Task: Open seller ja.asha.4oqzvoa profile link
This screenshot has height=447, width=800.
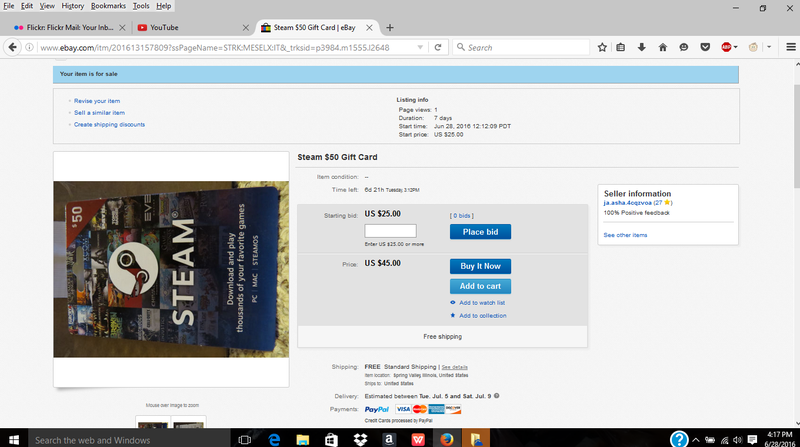Action: (x=628, y=203)
